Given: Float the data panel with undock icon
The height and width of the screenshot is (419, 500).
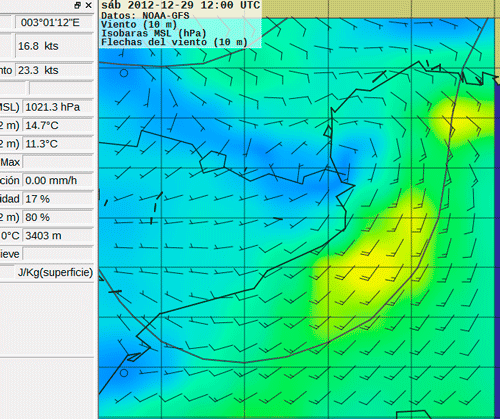Looking at the screenshot, I should point(78,5).
